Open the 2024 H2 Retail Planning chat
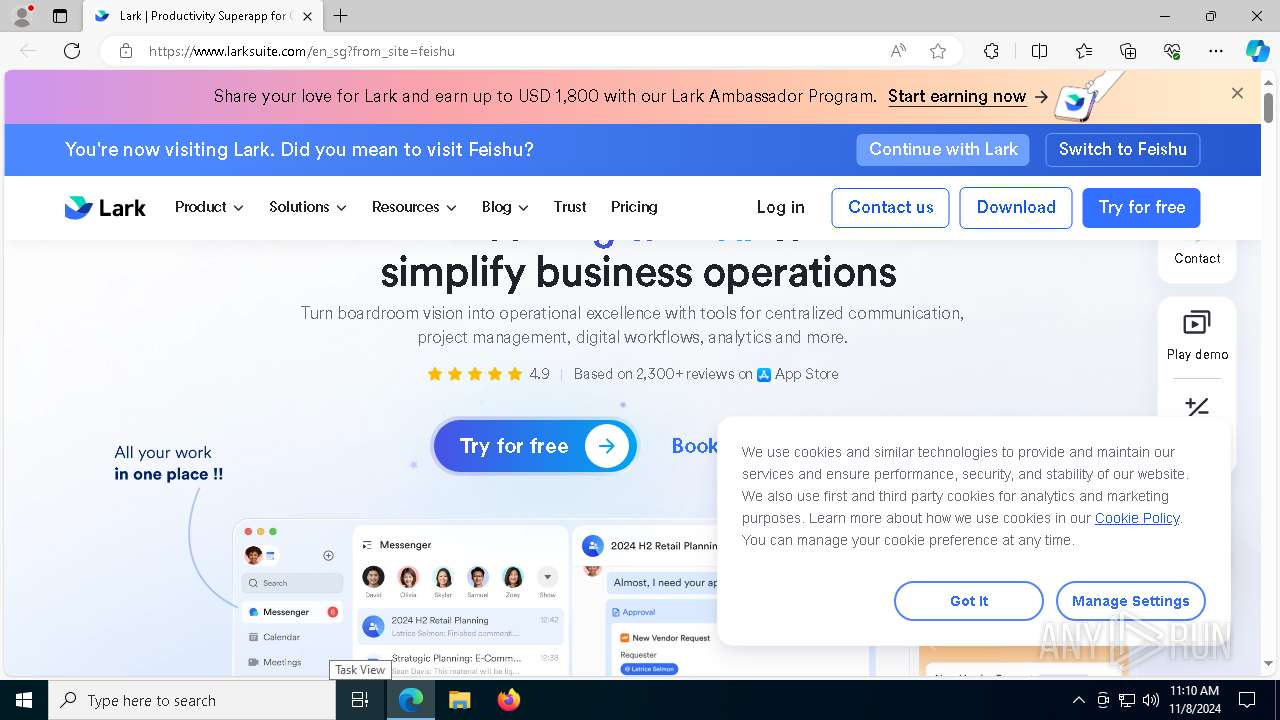1280x720 pixels. click(x=461, y=626)
